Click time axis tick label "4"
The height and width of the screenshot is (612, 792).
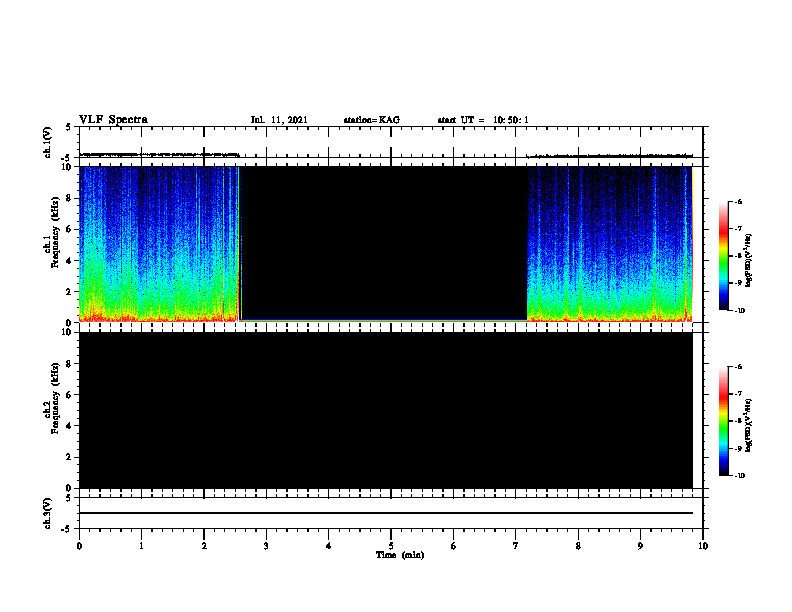329,546
